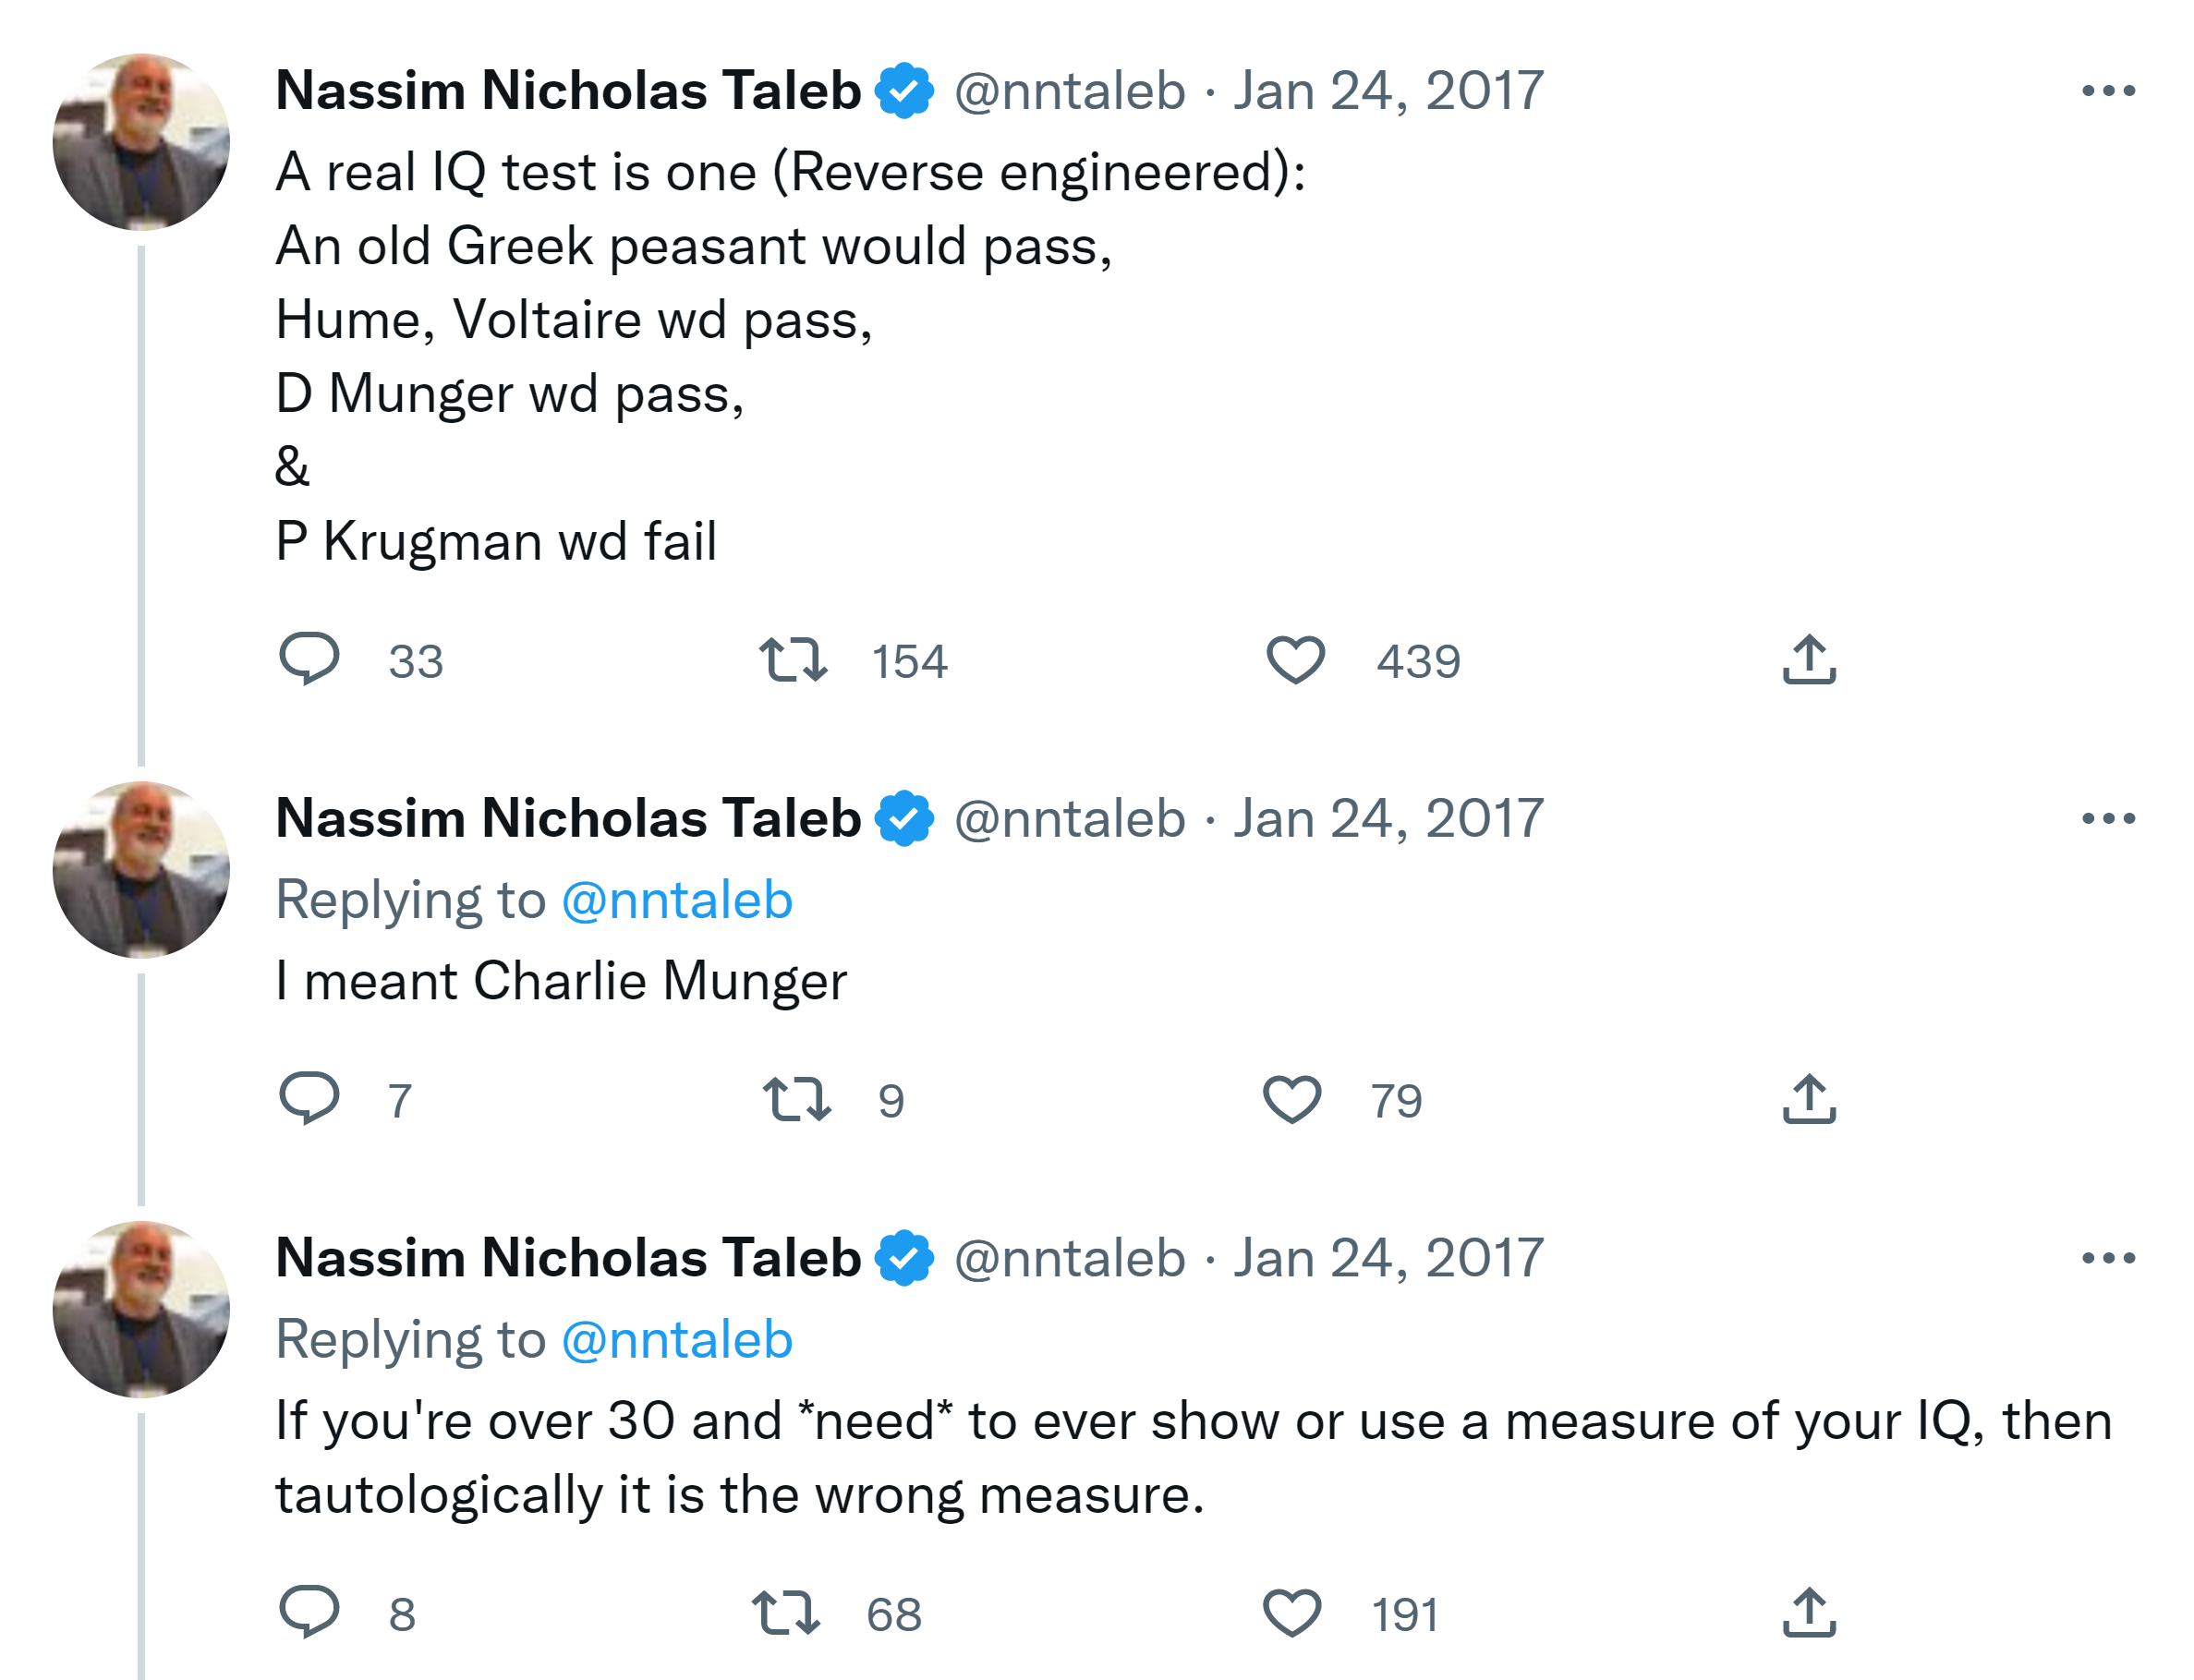Screen dimensions: 2194x1680
Task: Like the tweet with 191 likes
Action: 1292,1612
